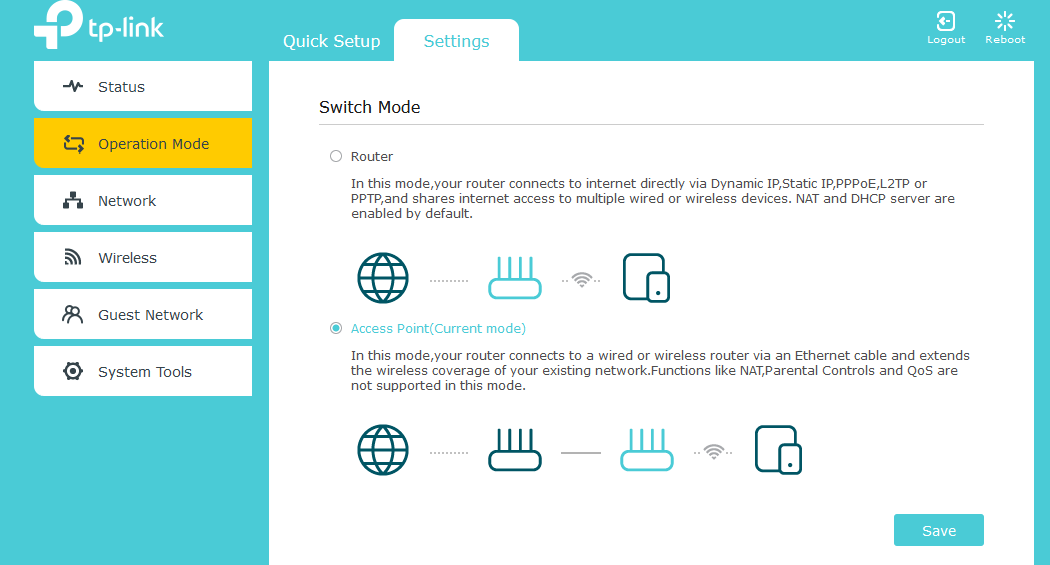Select the Router mode radio button
The width and height of the screenshot is (1050, 565).
[336, 157]
